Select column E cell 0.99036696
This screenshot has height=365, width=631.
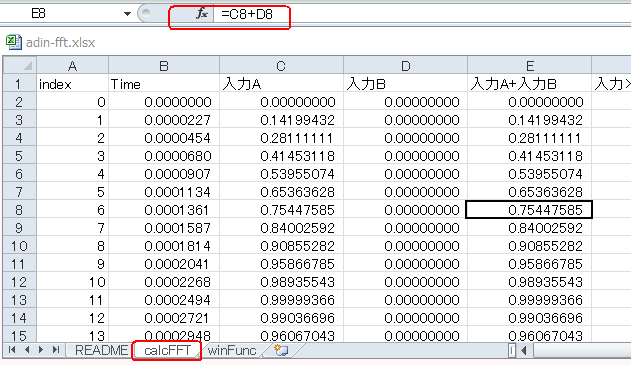coord(530,318)
